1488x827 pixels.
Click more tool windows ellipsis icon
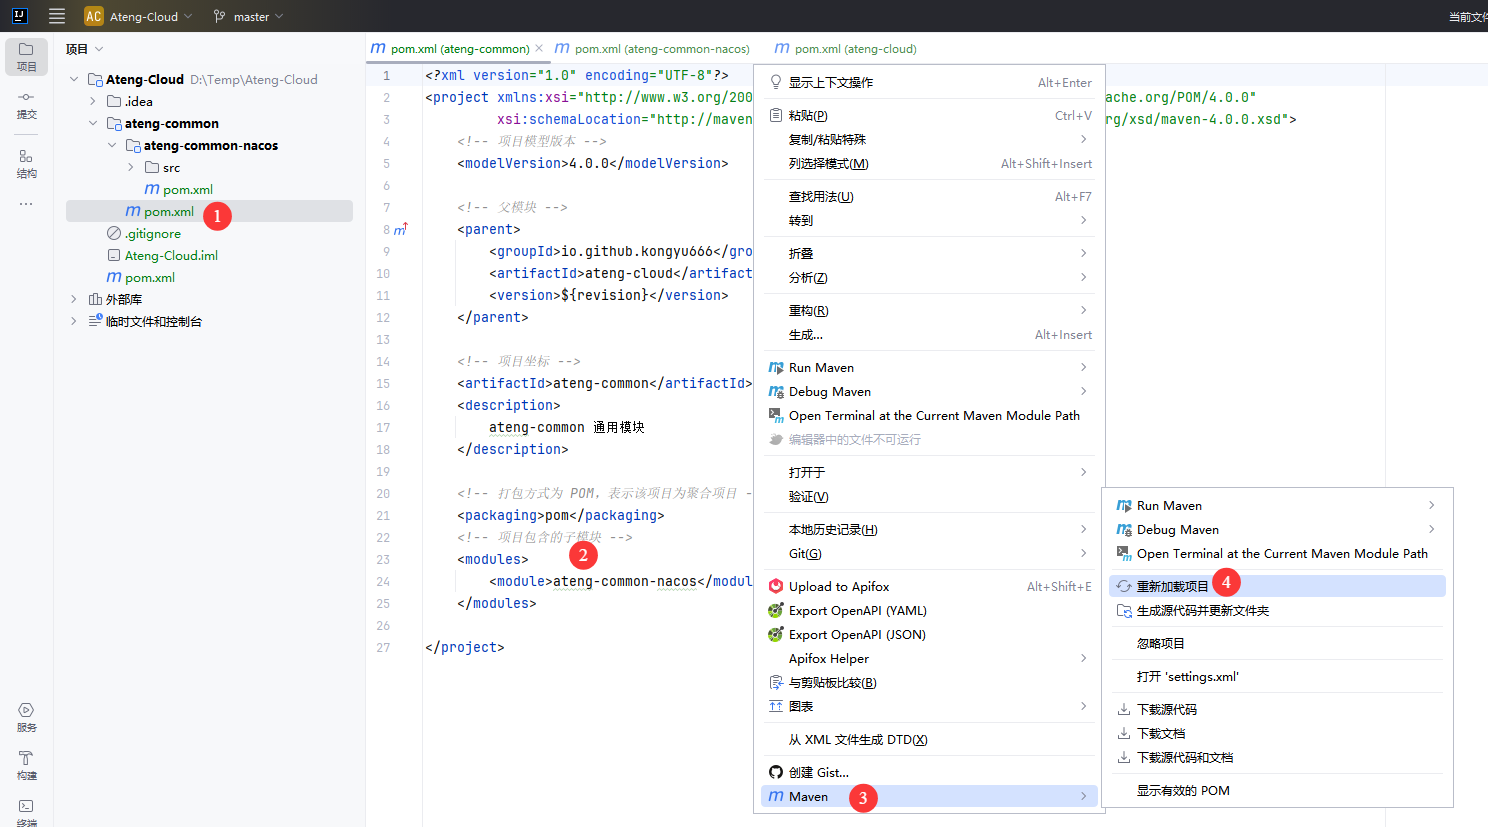pyautogui.click(x=26, y=204)
